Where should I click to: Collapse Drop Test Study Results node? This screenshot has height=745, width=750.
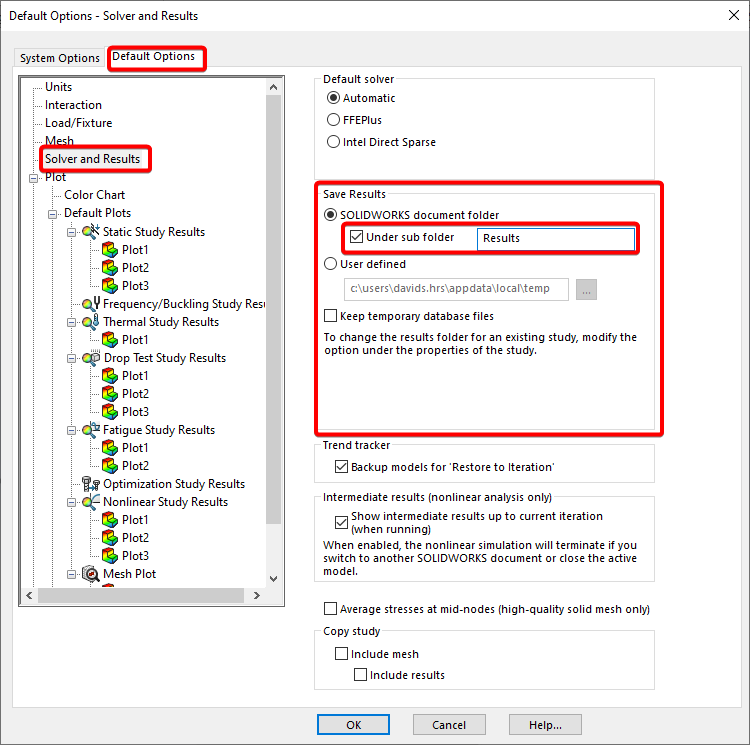click(71, 358)
